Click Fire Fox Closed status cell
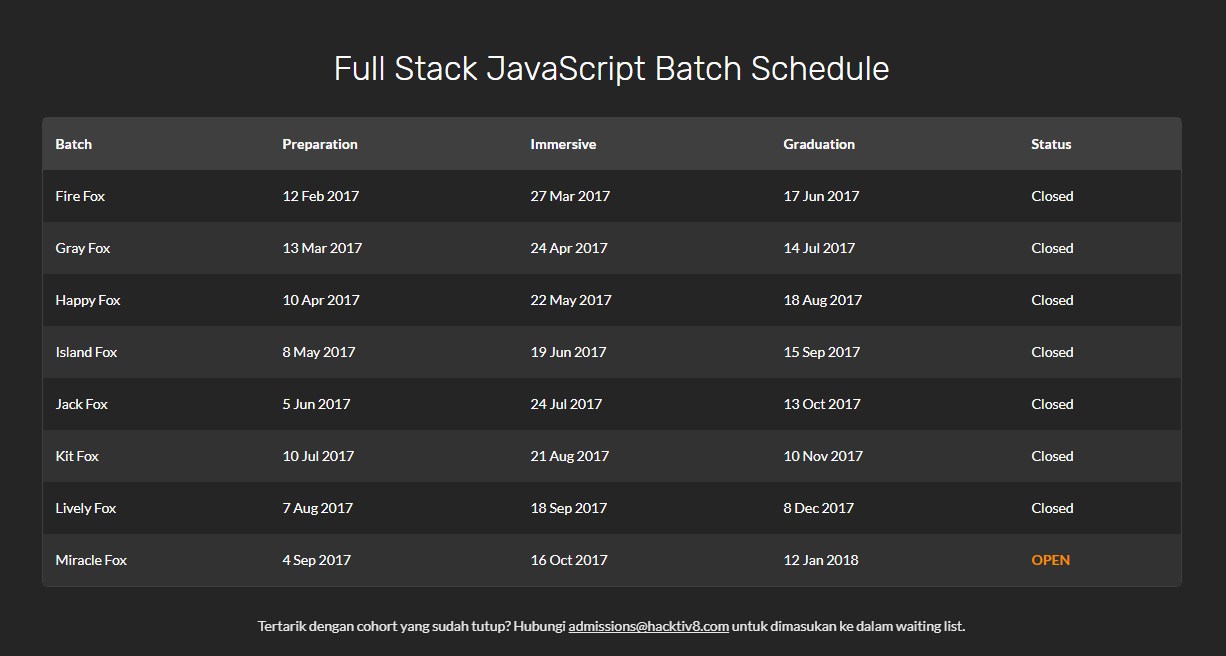This screenshot has width=1226, height=656. coord(1052,196)
